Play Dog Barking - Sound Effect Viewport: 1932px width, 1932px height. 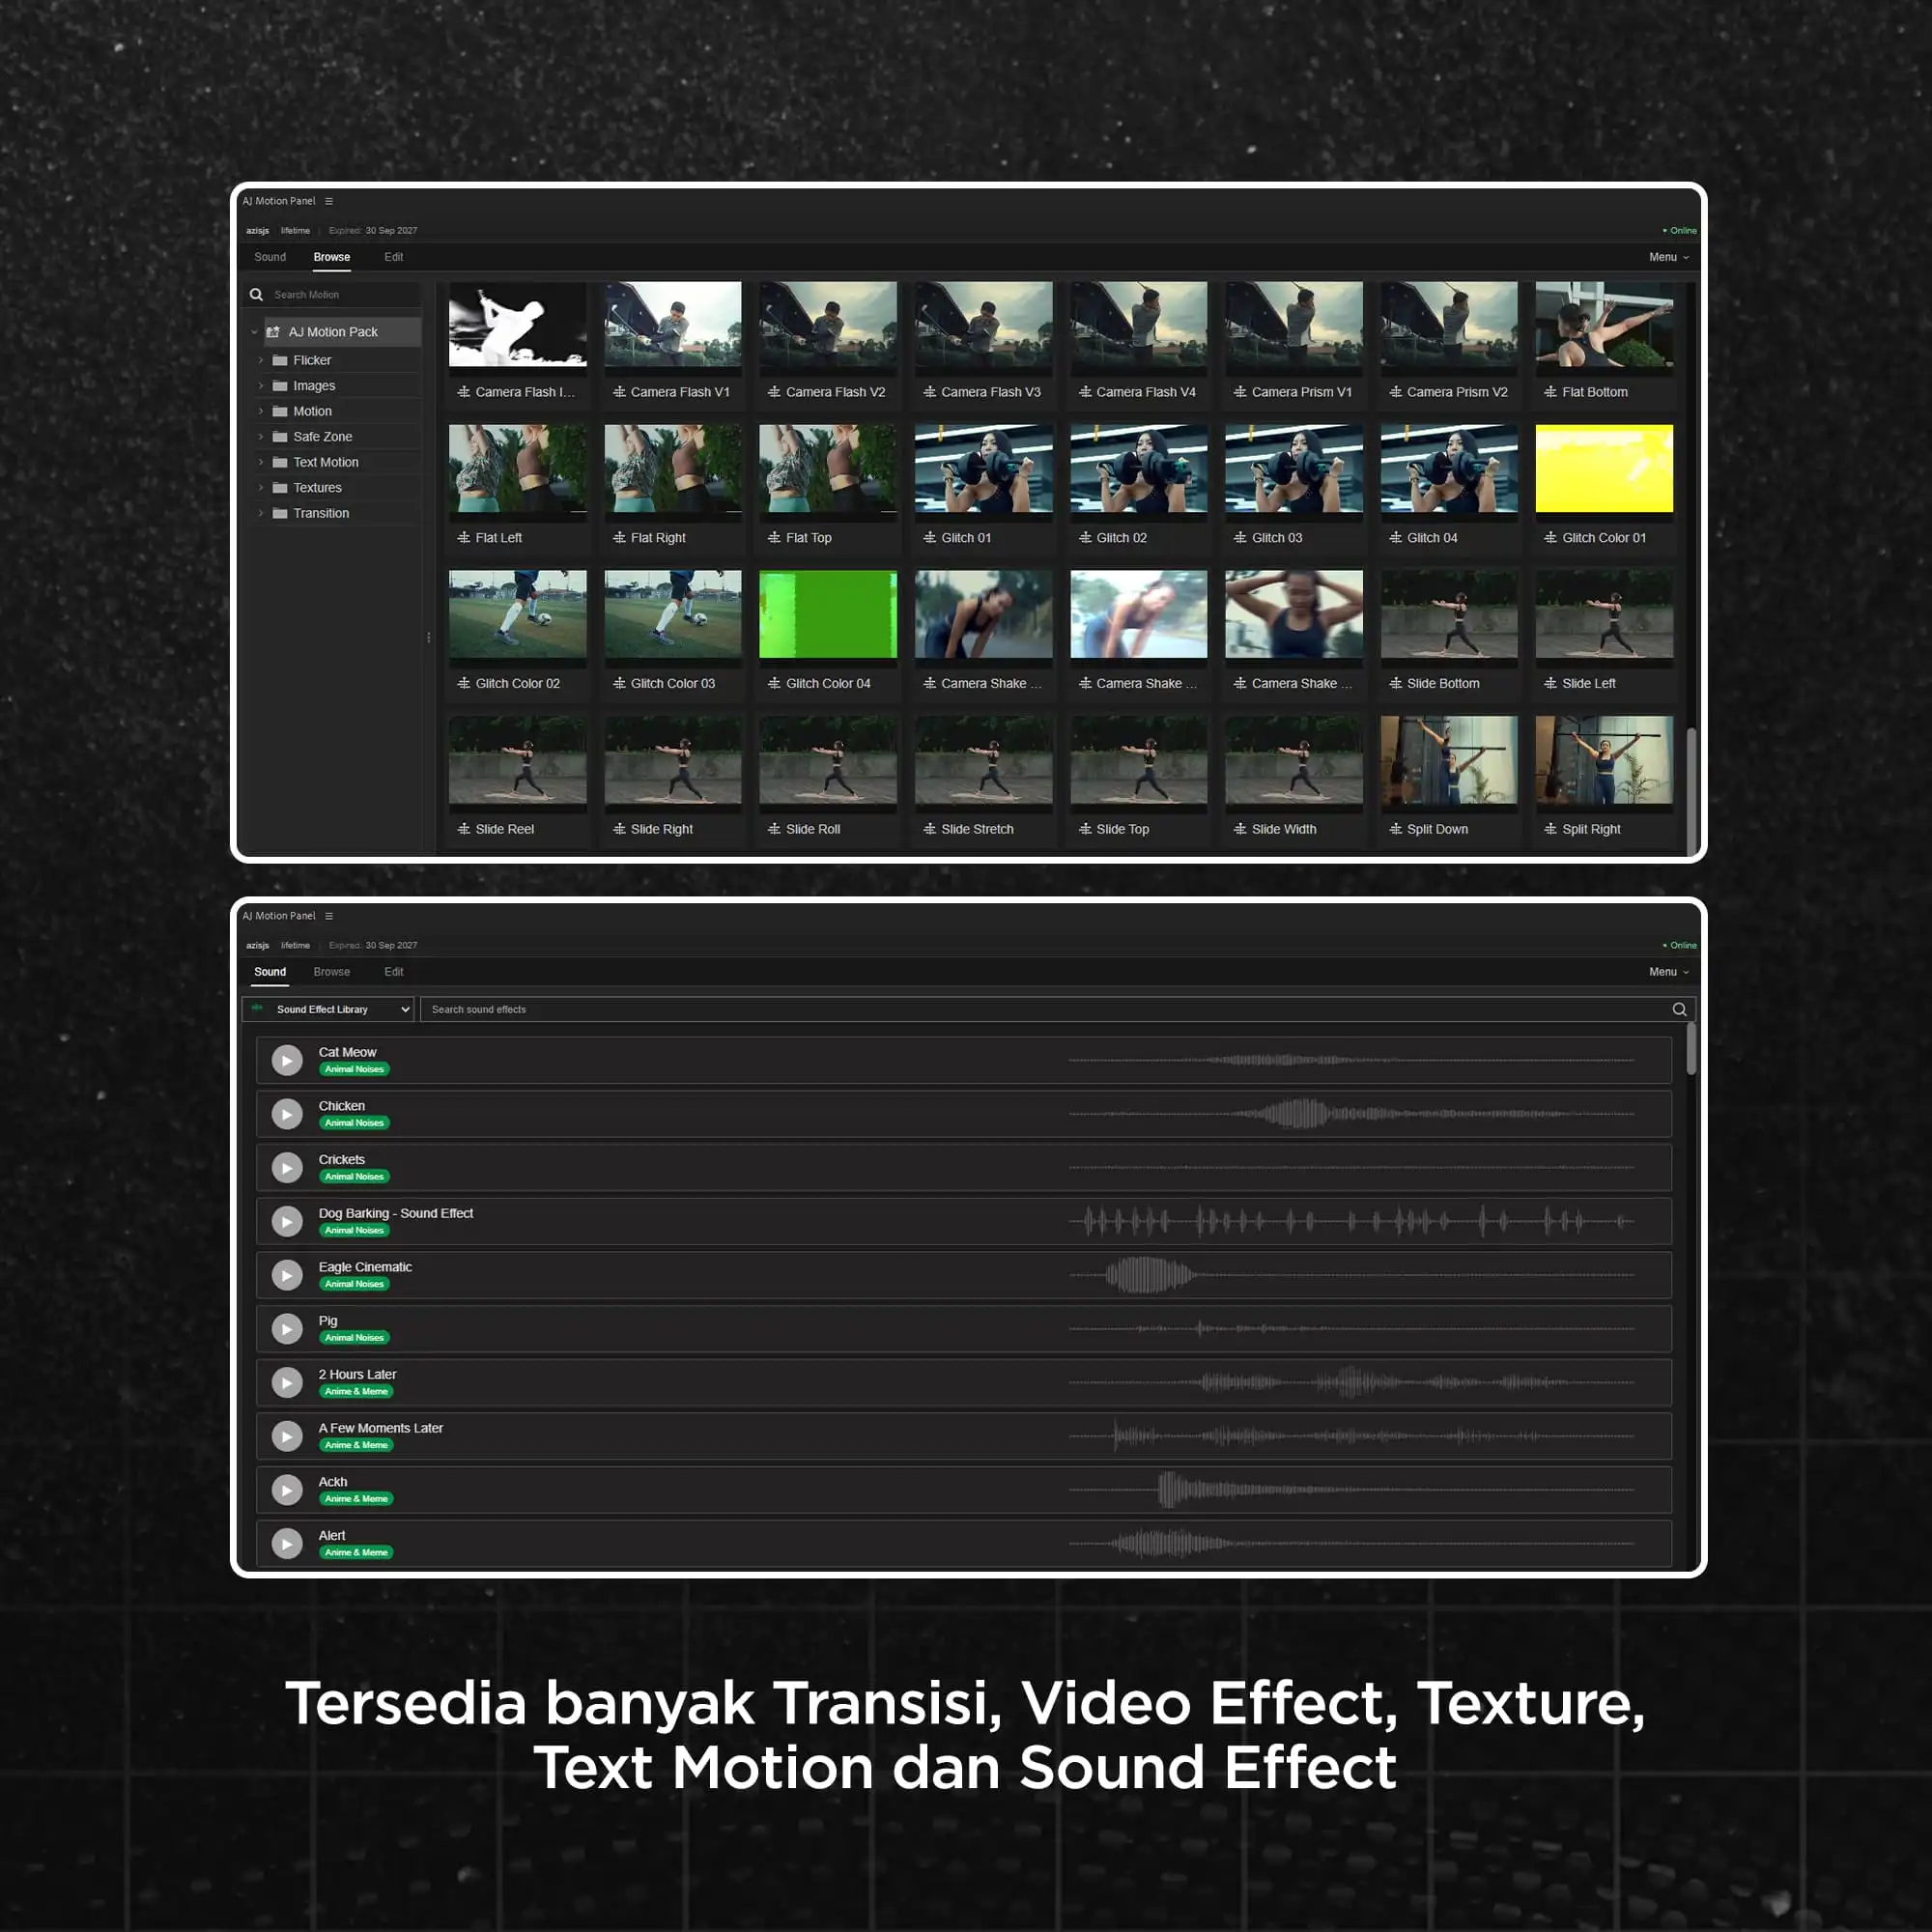(x=287, y=1221)
